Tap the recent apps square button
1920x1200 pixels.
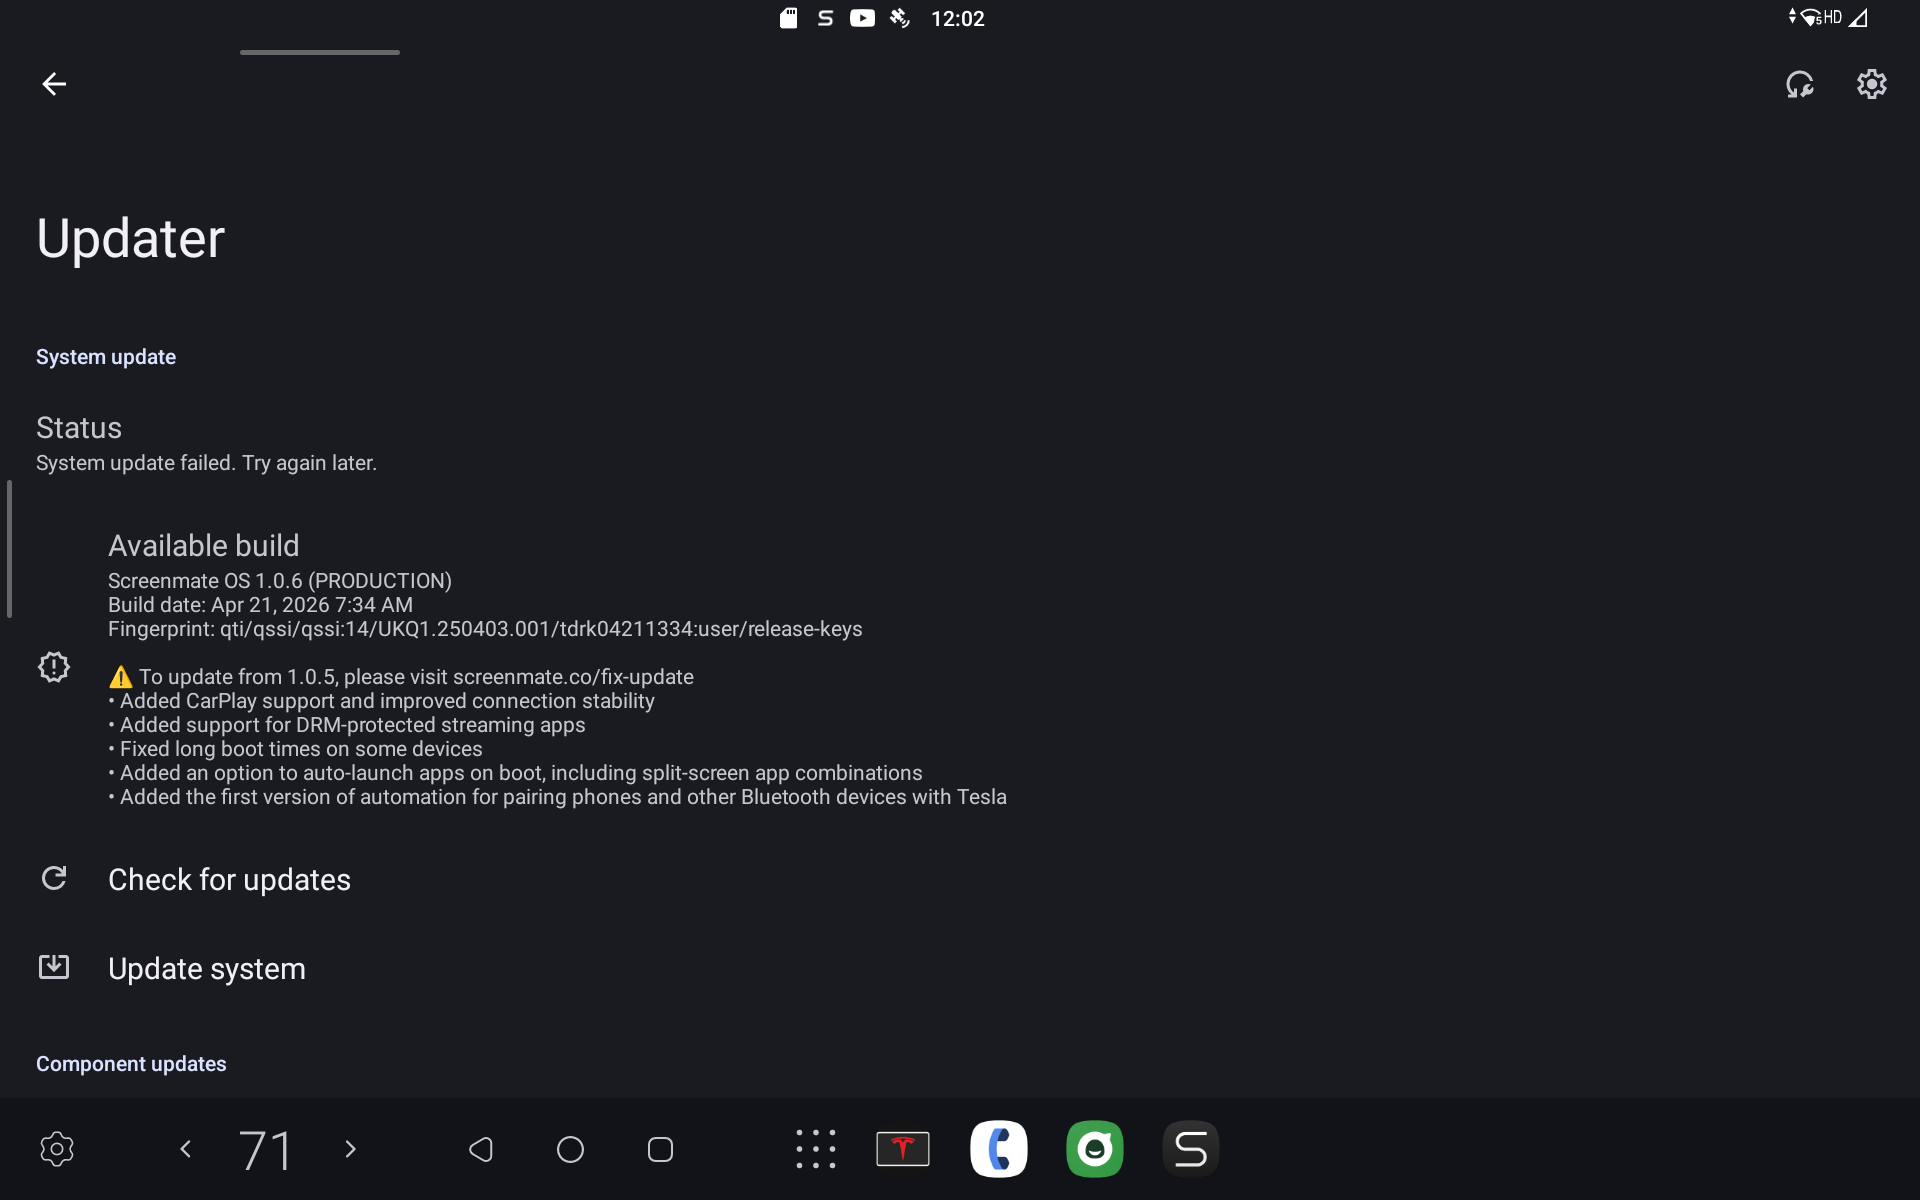[660, 1149]
